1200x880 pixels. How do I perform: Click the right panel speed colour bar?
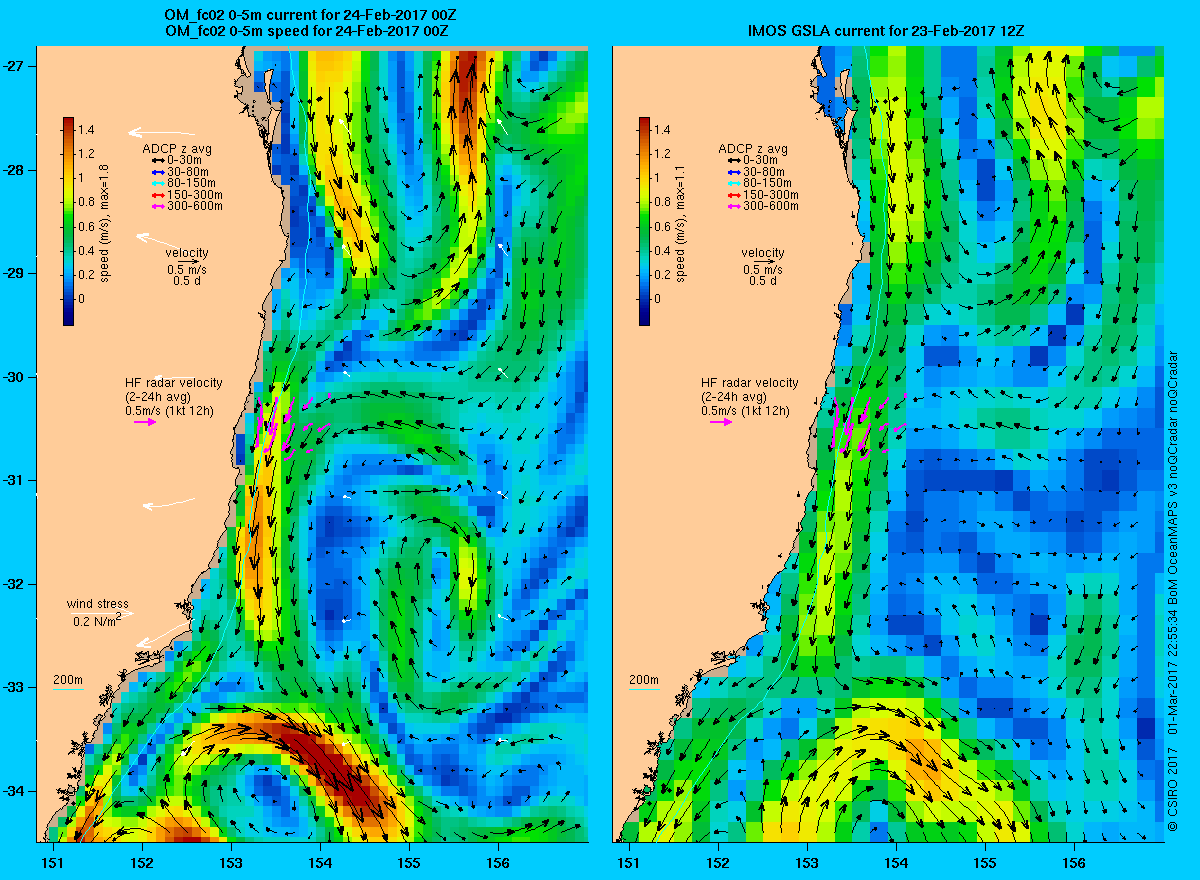[645, 221]
